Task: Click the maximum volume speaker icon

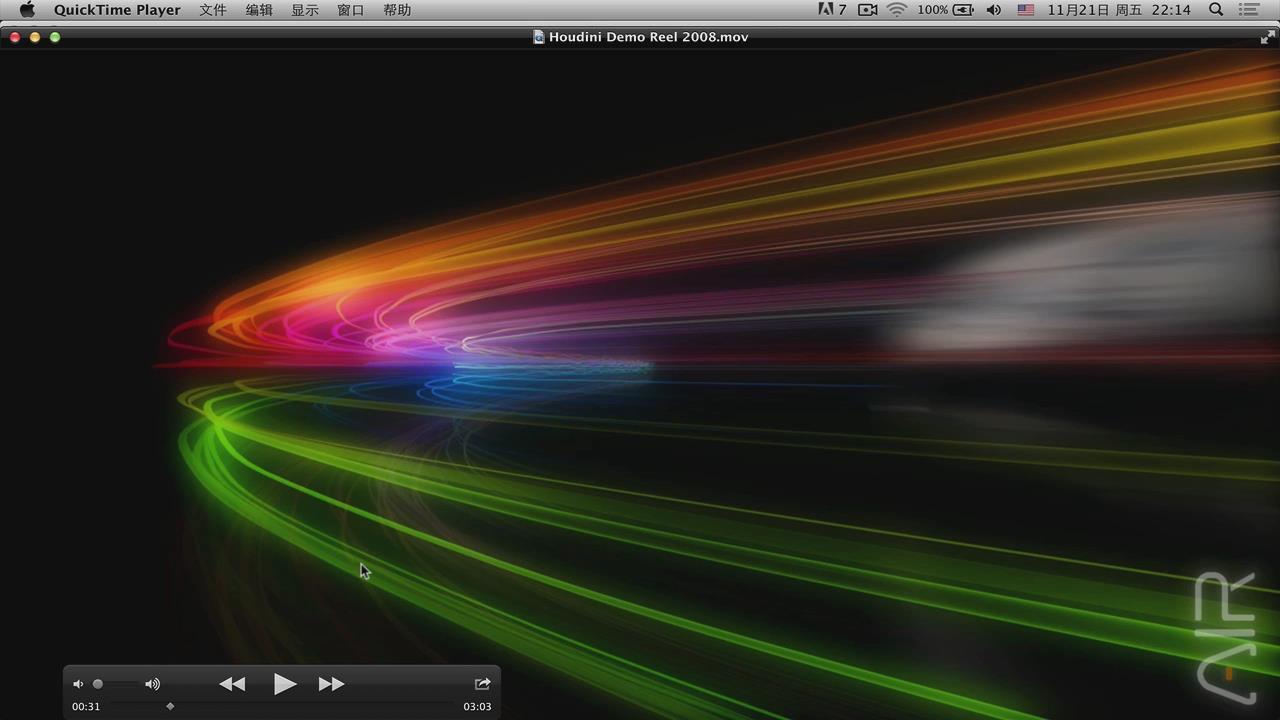Action: [x=152, y=684]
